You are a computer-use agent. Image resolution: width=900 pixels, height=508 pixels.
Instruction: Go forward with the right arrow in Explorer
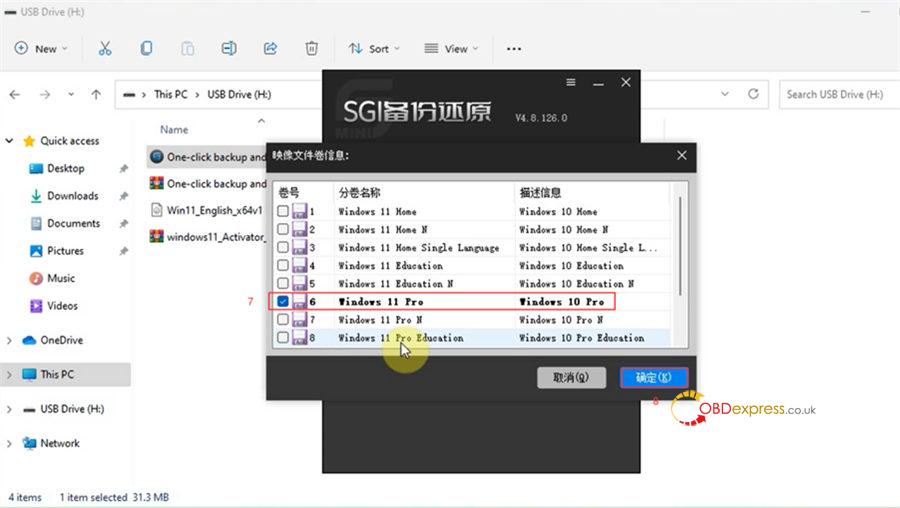[x=45, y=95]
